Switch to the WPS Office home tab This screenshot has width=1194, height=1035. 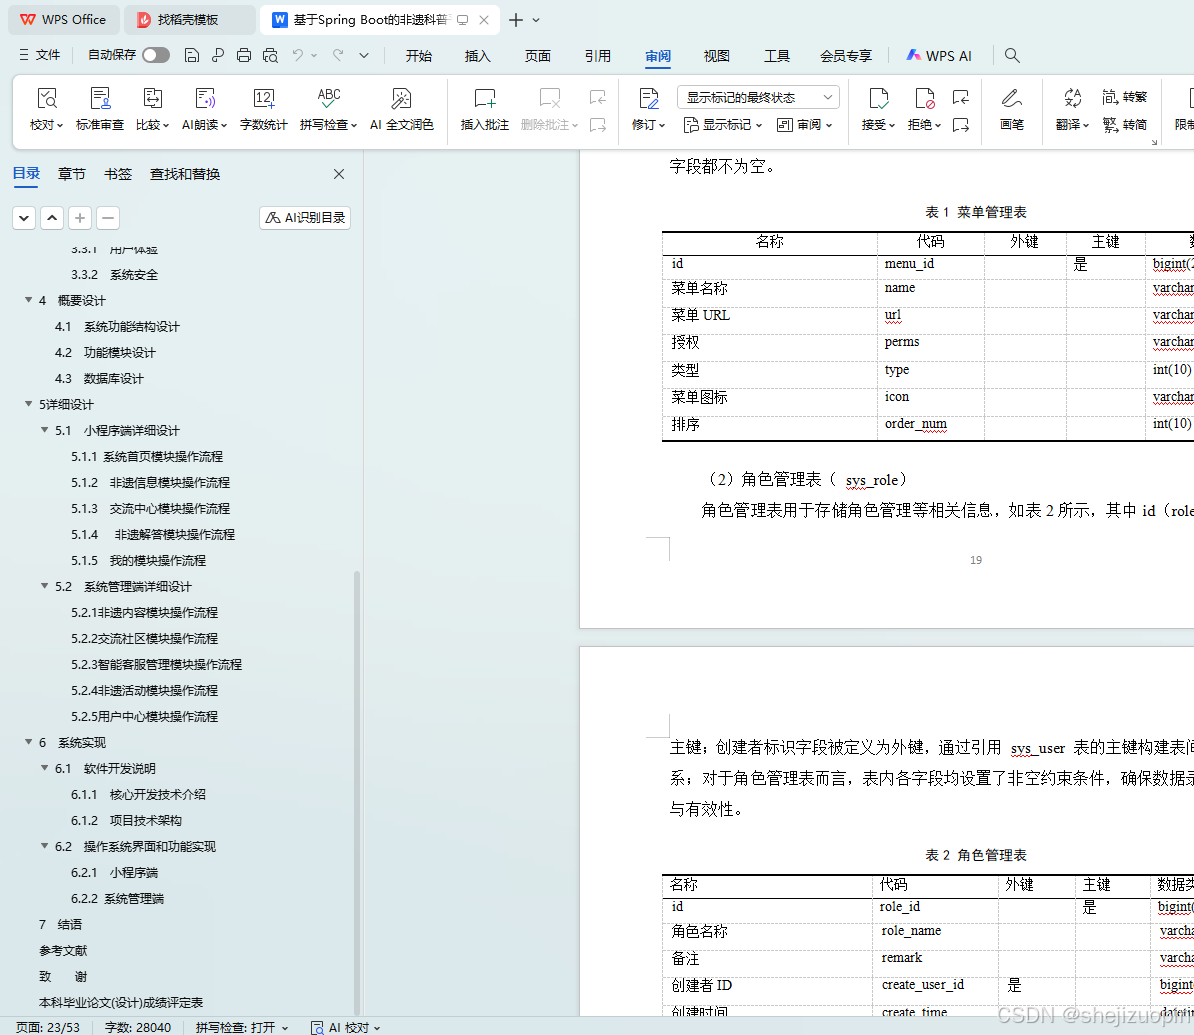64,20
